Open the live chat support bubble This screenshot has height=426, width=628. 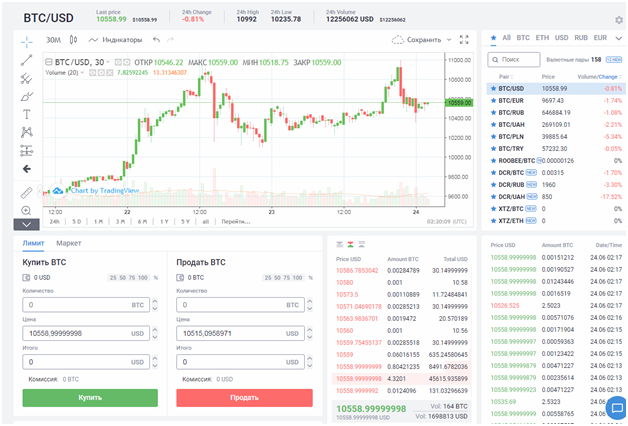(617, 408)
